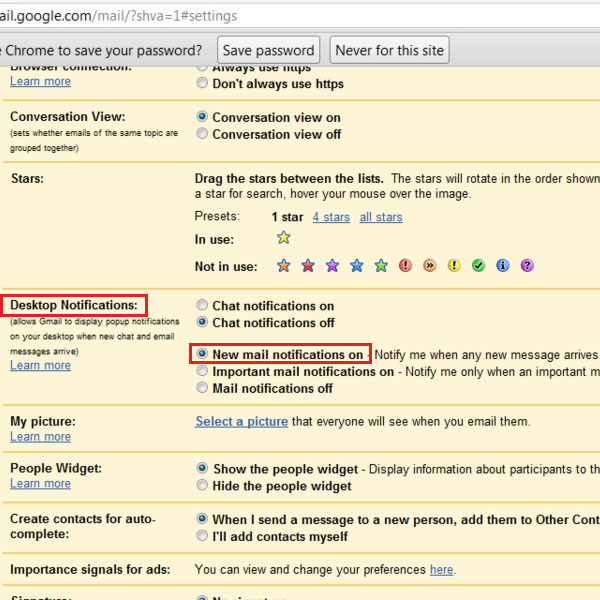
Task: Select New mail notifications on
Action: [202, 354]
